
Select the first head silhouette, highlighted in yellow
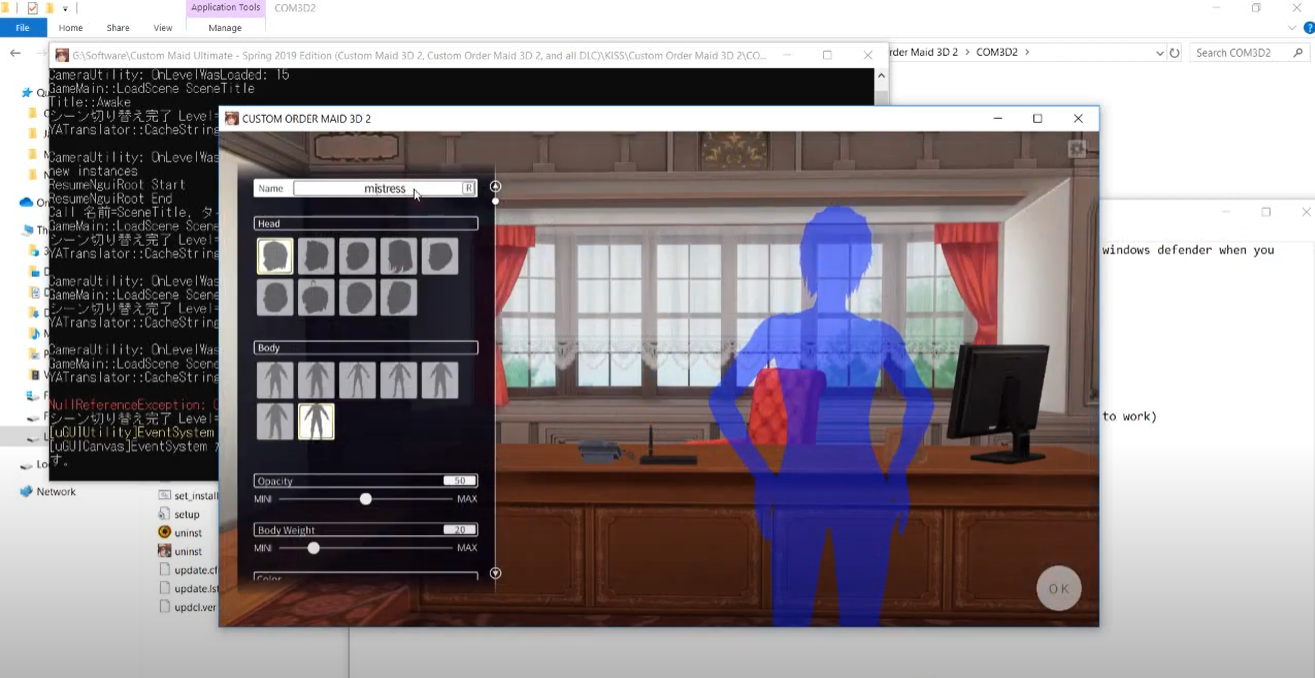[275, 256]
